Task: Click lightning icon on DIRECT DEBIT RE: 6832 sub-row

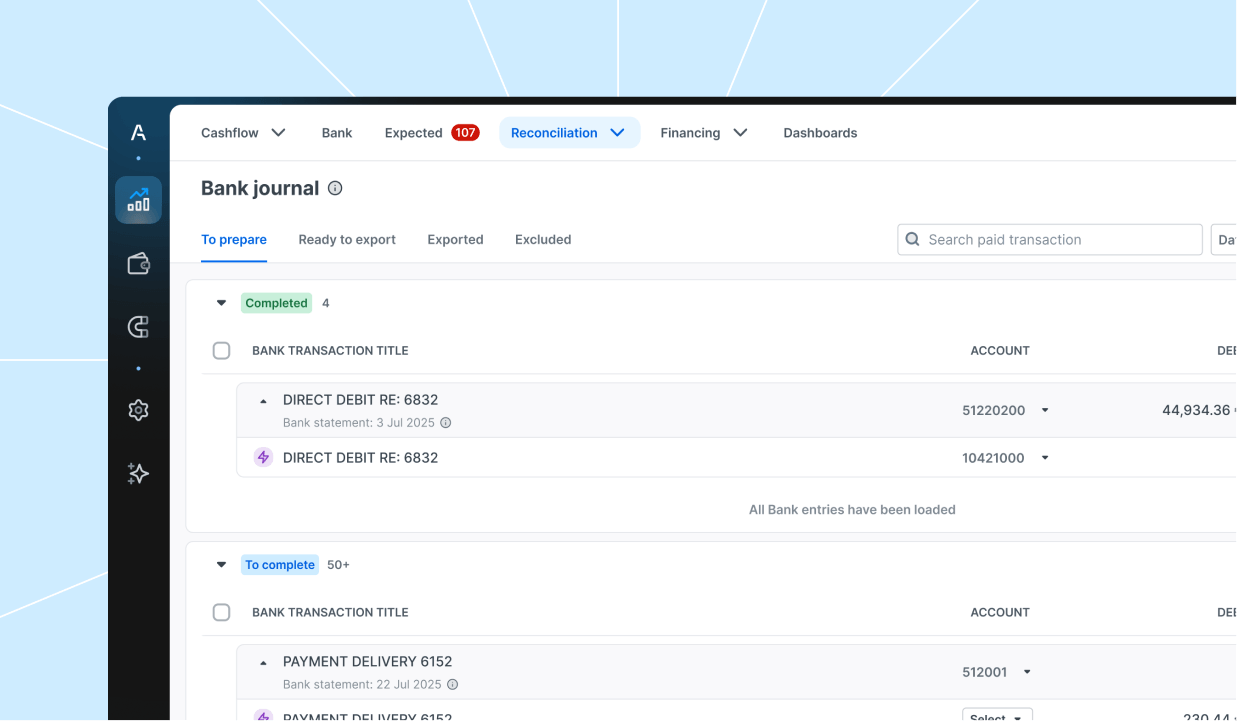Action: click(263, 458)
